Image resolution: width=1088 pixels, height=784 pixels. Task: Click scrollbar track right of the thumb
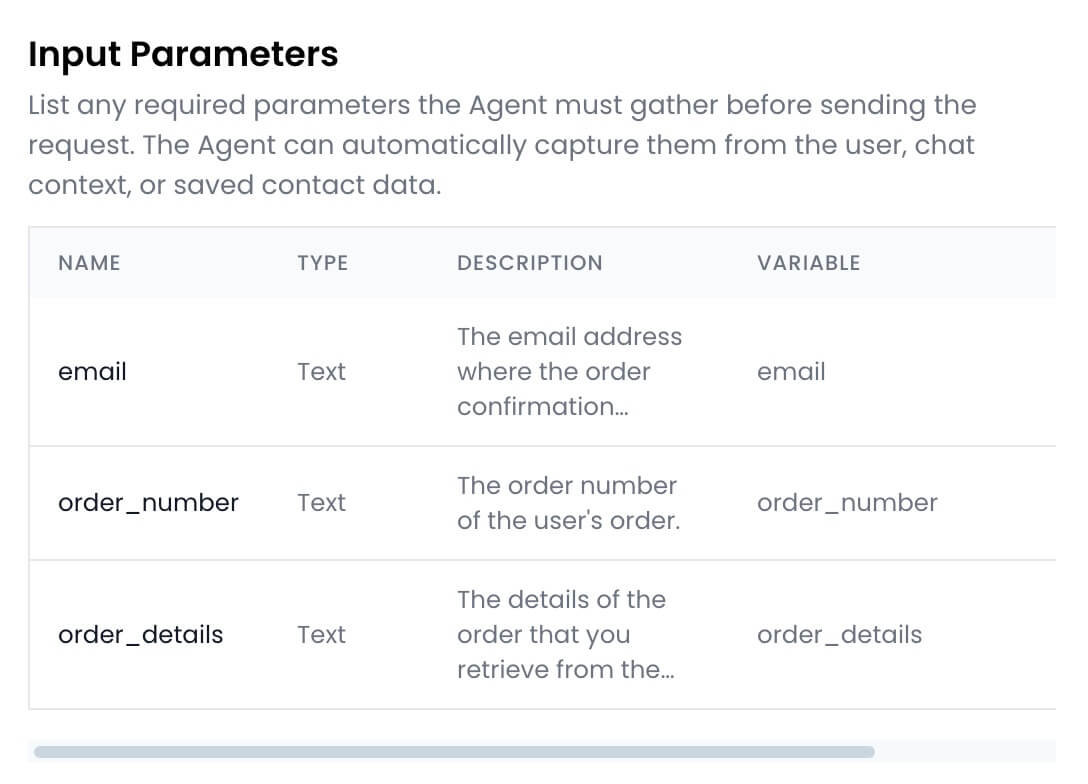[x=964, y=752]
